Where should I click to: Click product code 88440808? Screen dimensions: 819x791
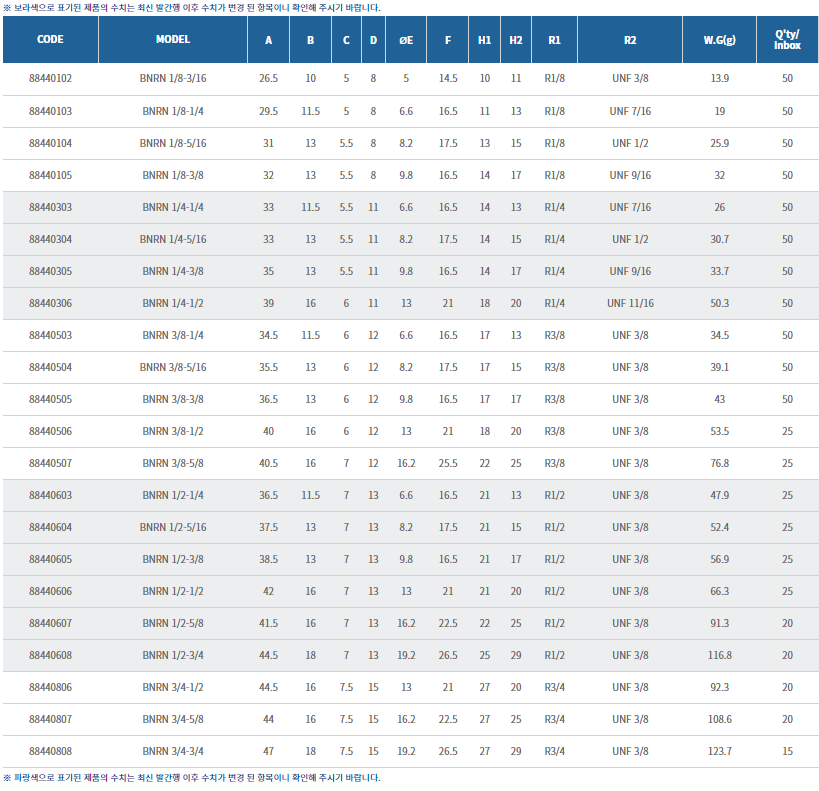(50, 751)
